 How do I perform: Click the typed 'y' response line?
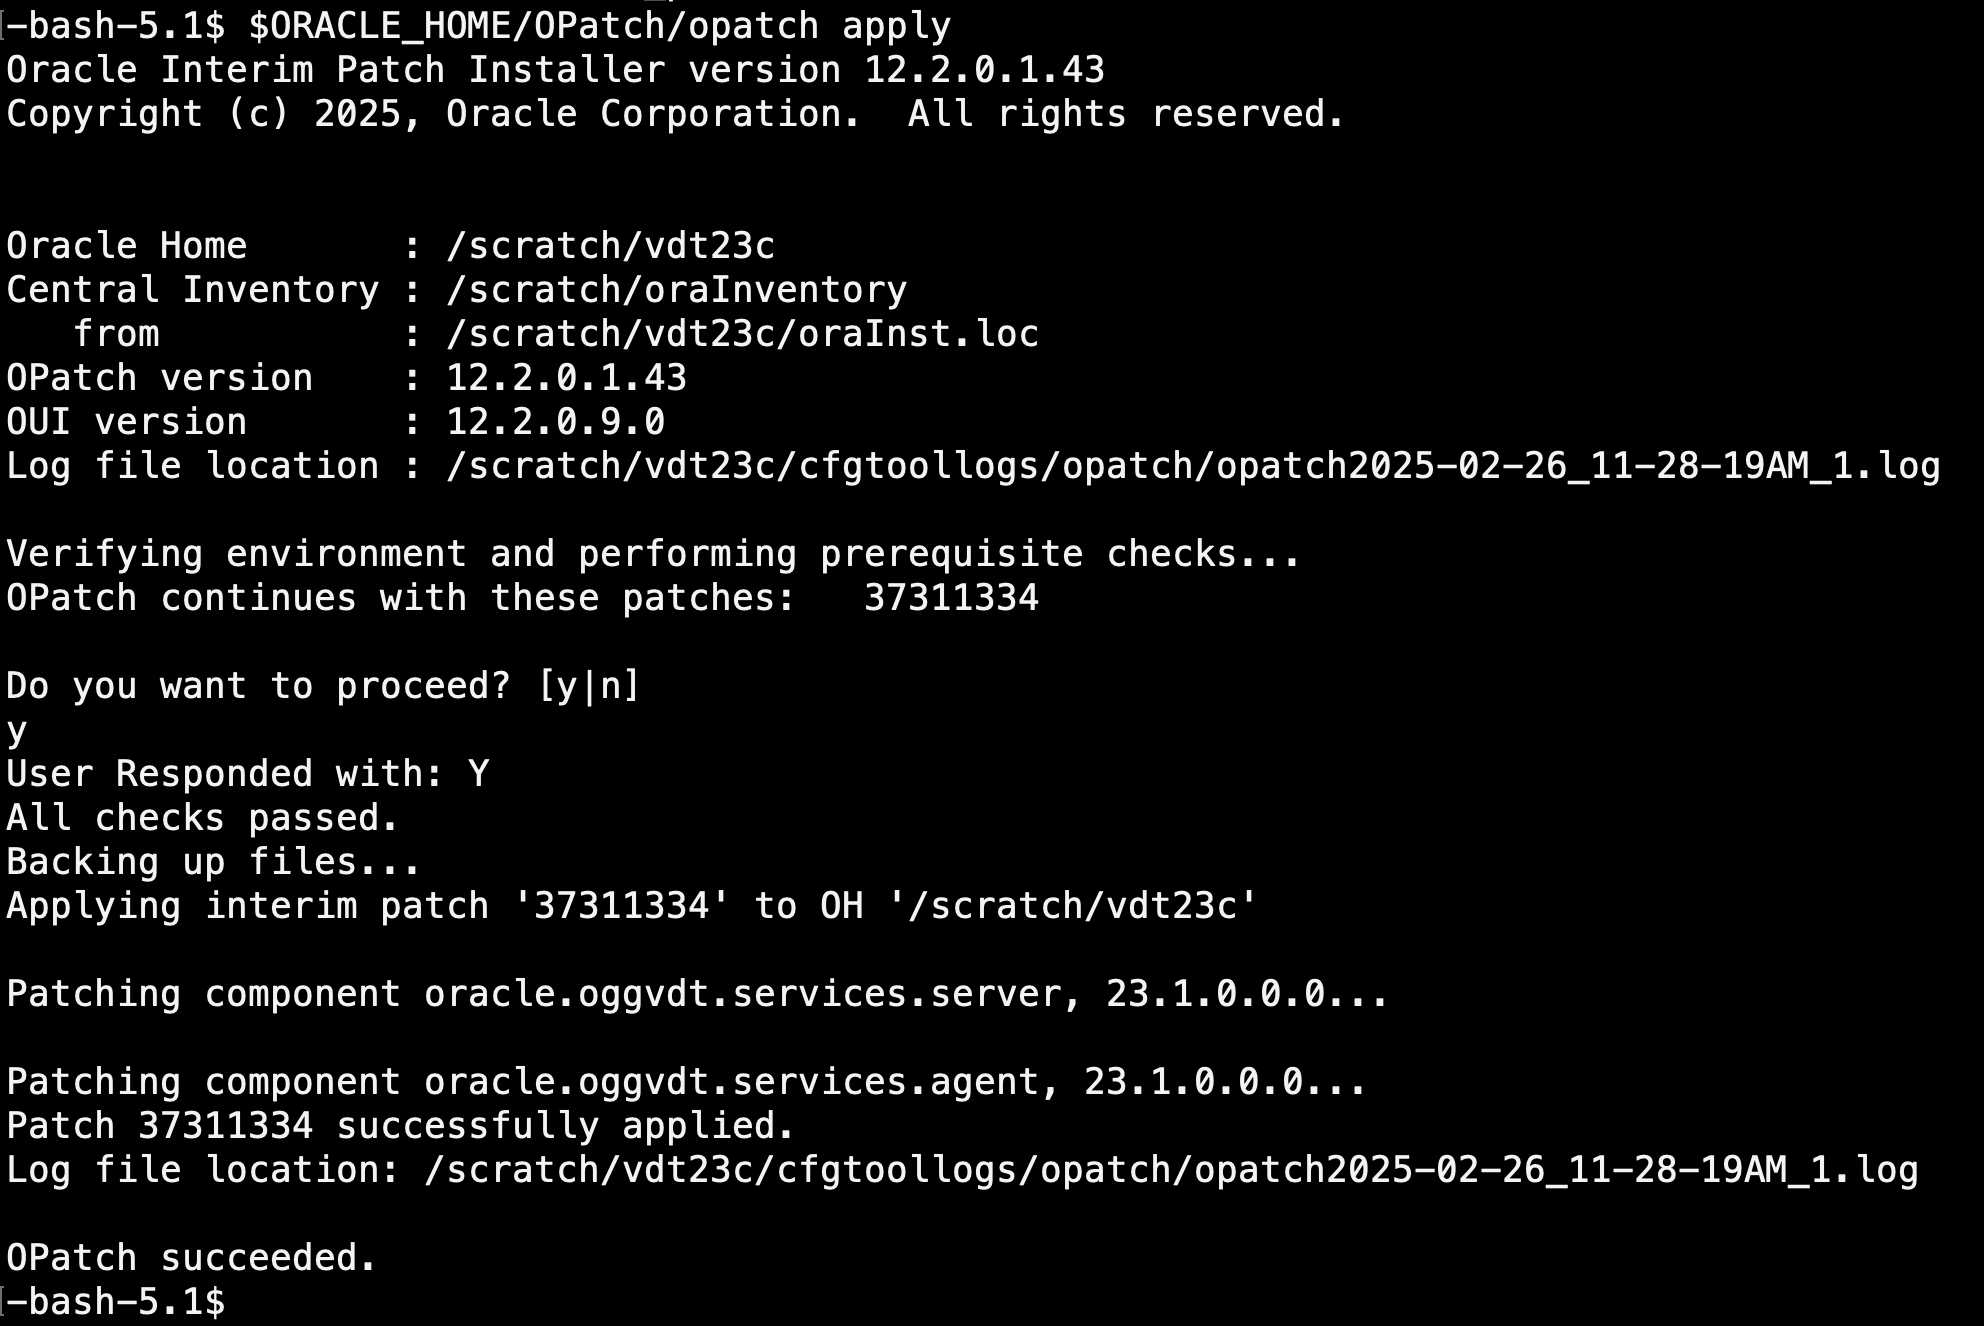(17, 731)
